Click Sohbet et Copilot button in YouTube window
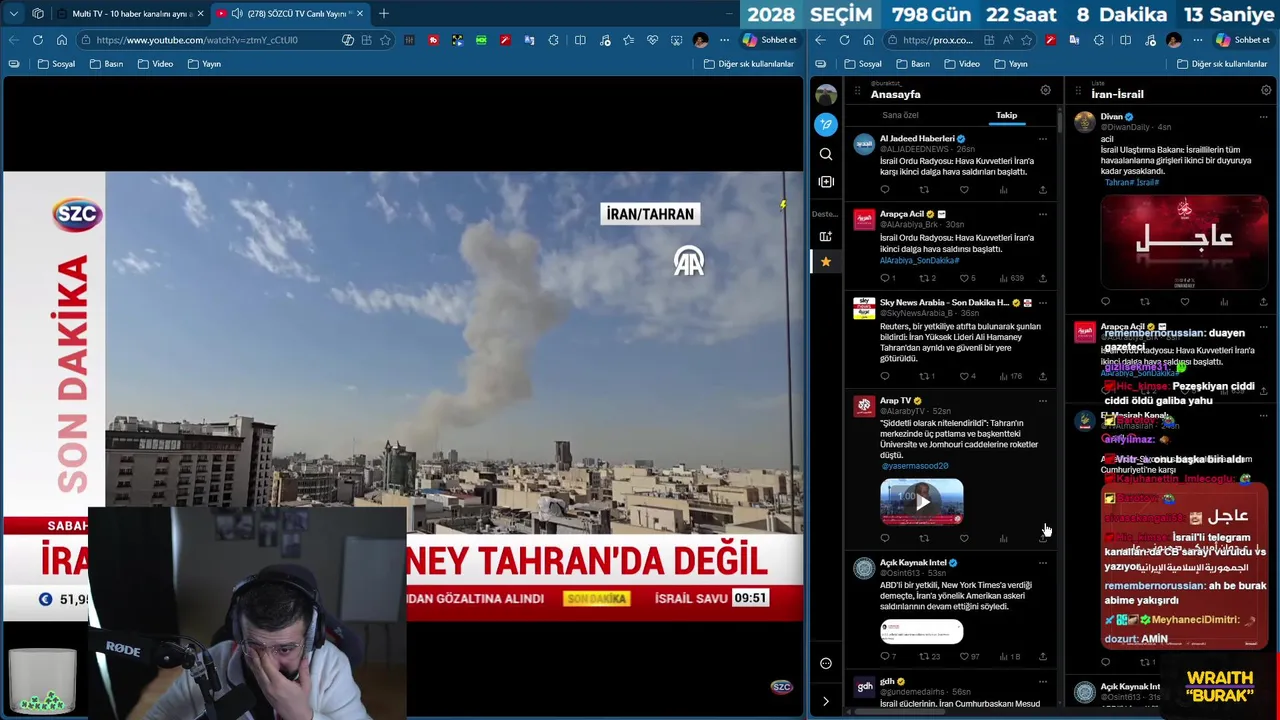1280x720 pixels. click(x=770, y=40)
